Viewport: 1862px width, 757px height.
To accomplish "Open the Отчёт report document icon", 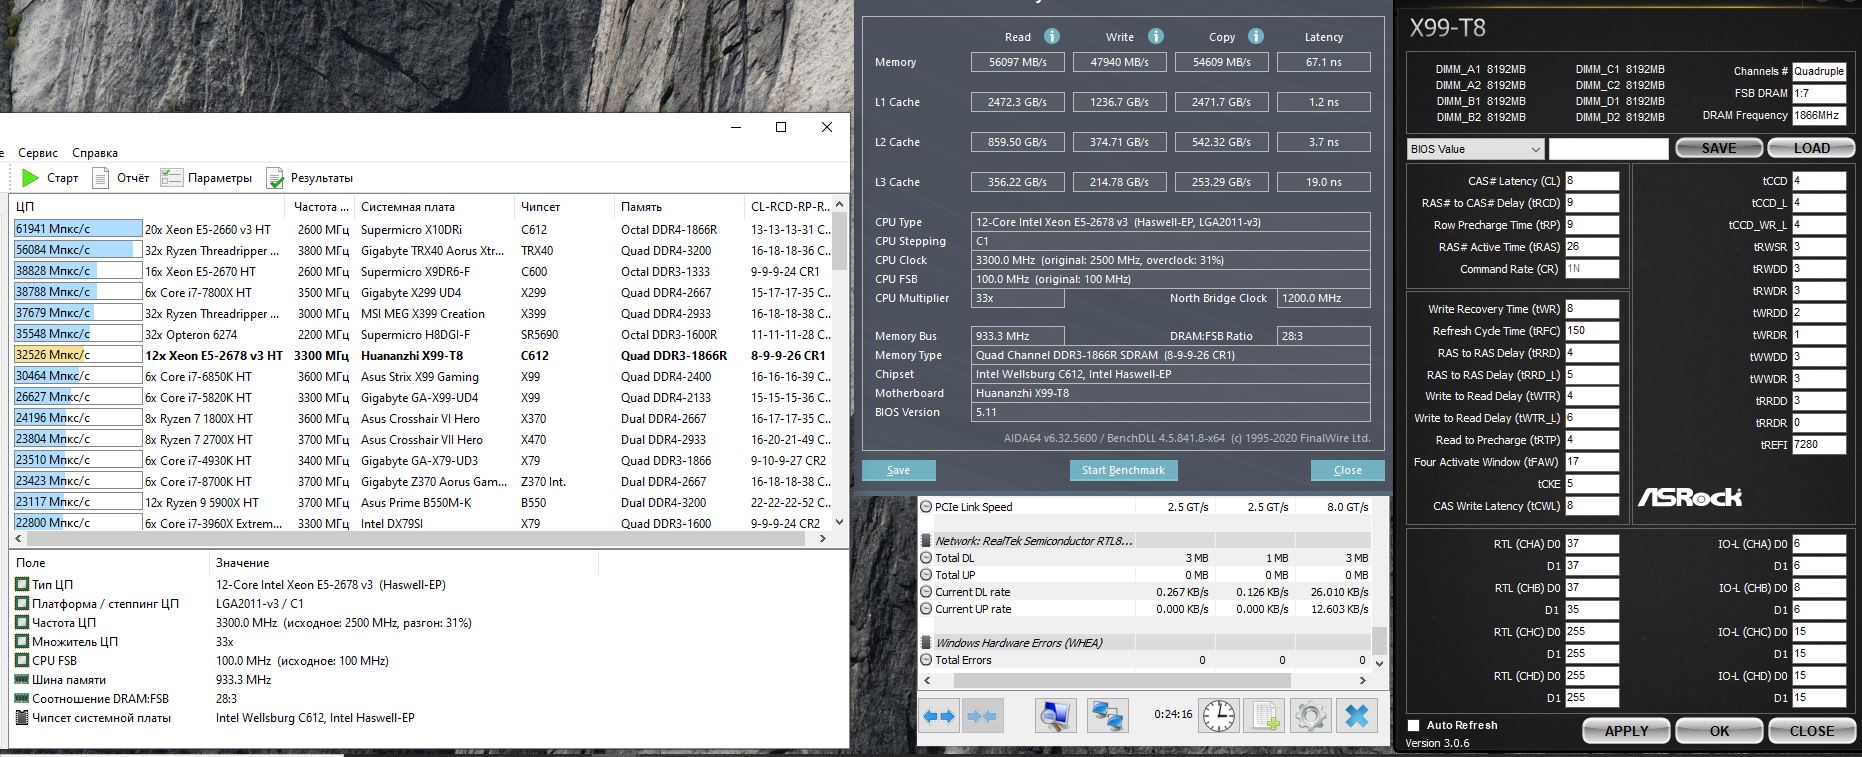I will (100, 178).
